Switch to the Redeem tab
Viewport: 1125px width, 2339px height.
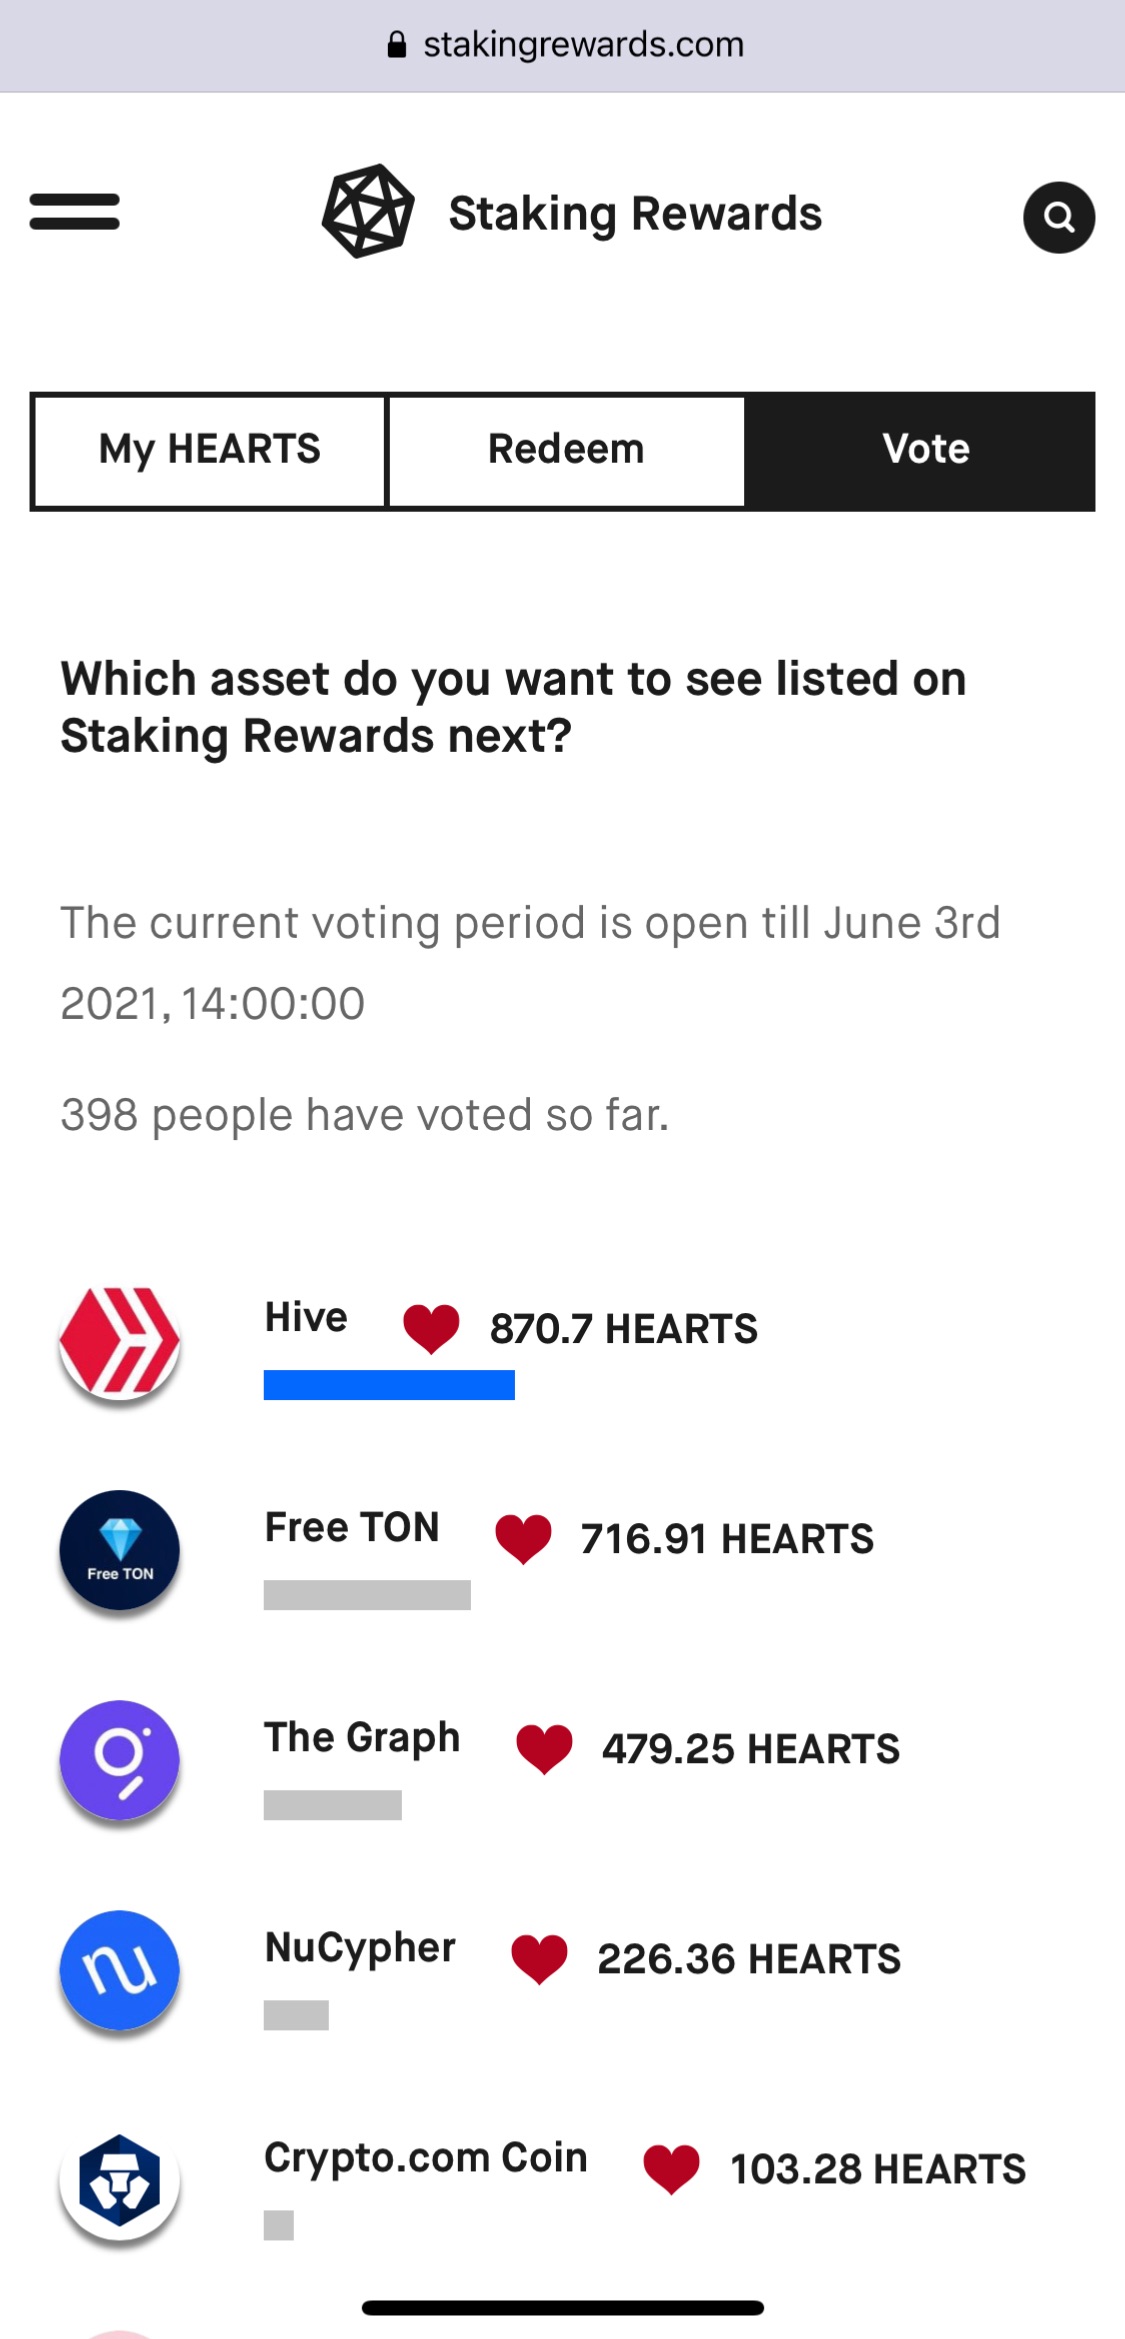click(566, 451)
